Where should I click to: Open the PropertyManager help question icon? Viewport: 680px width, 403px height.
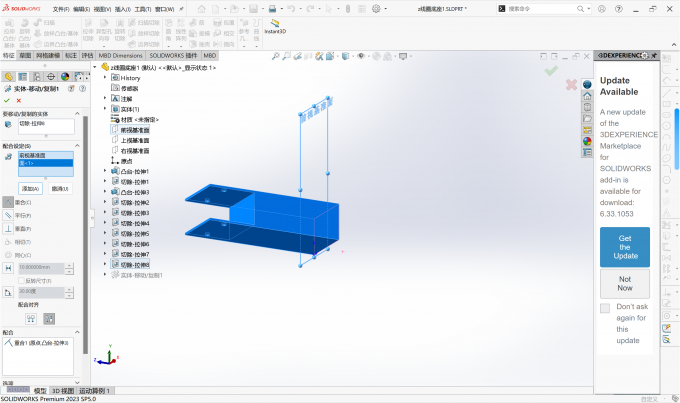click(82, 88)
